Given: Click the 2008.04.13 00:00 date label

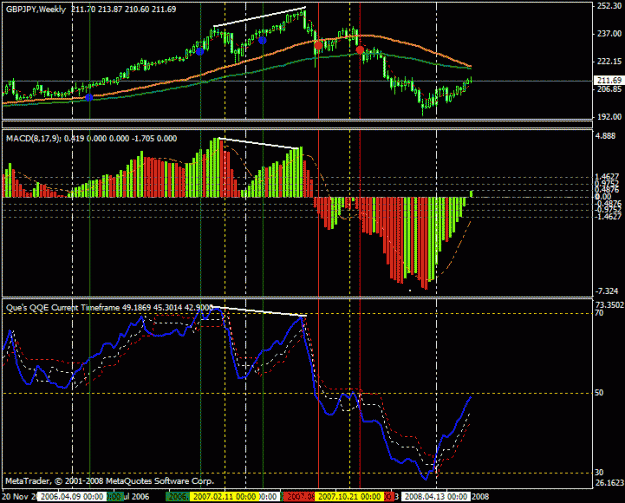Looking at the screenshot, I should pyautogui.click(x=436, y=497).
